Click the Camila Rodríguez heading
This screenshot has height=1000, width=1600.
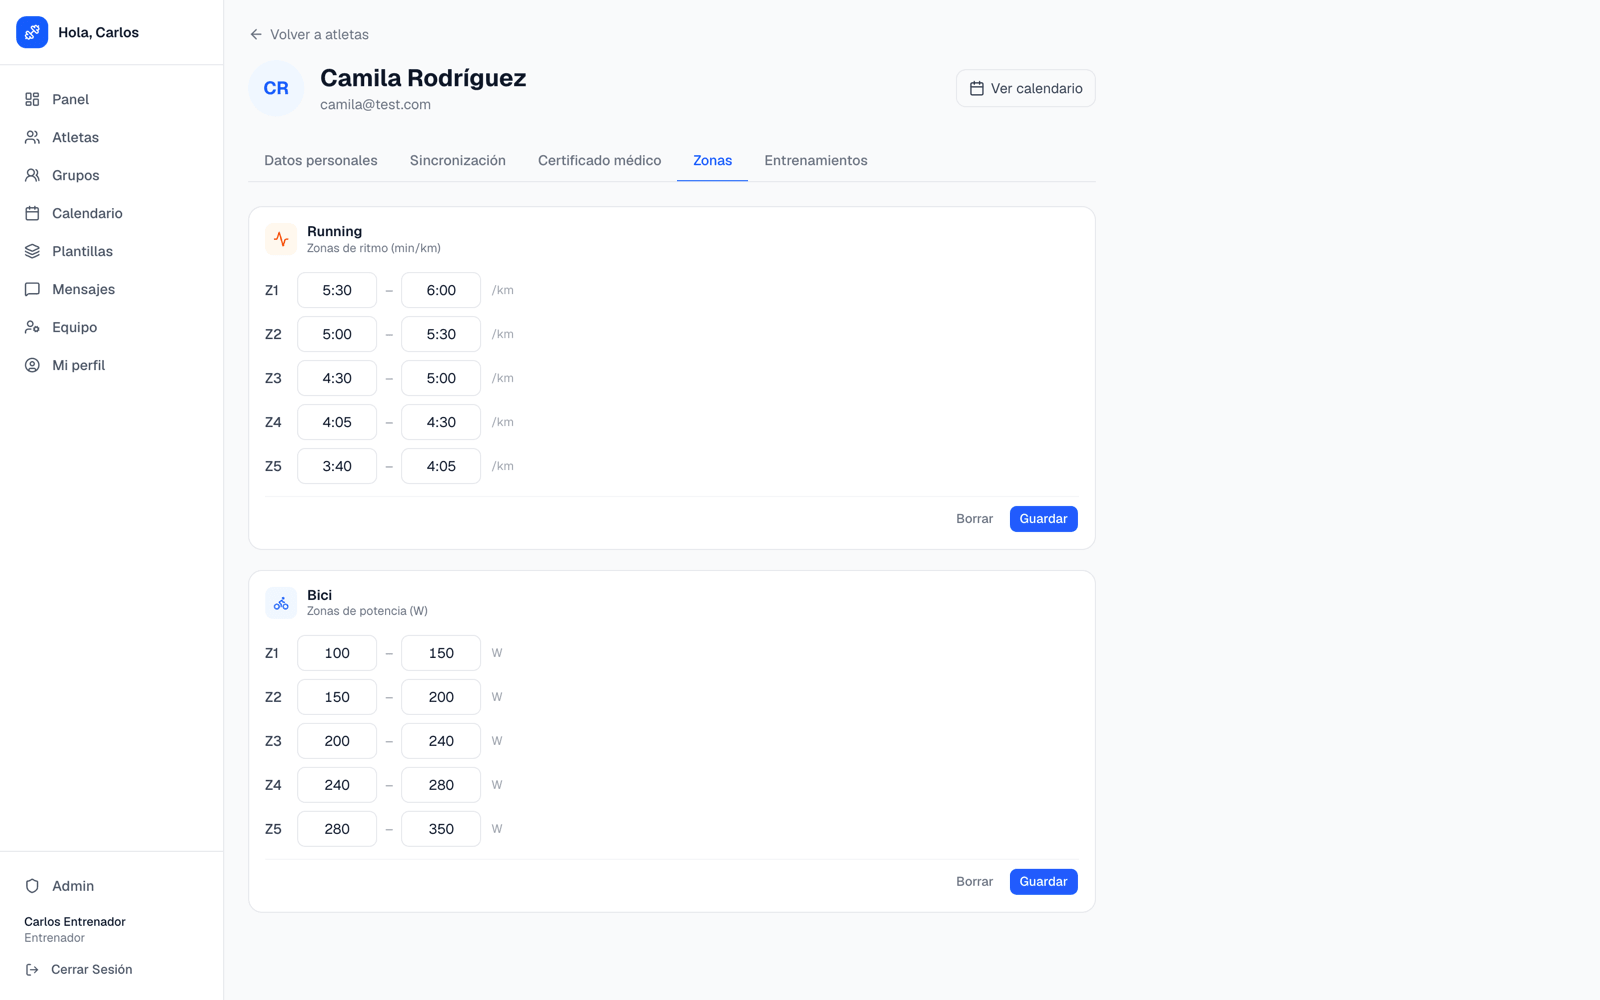pos(423,78)
